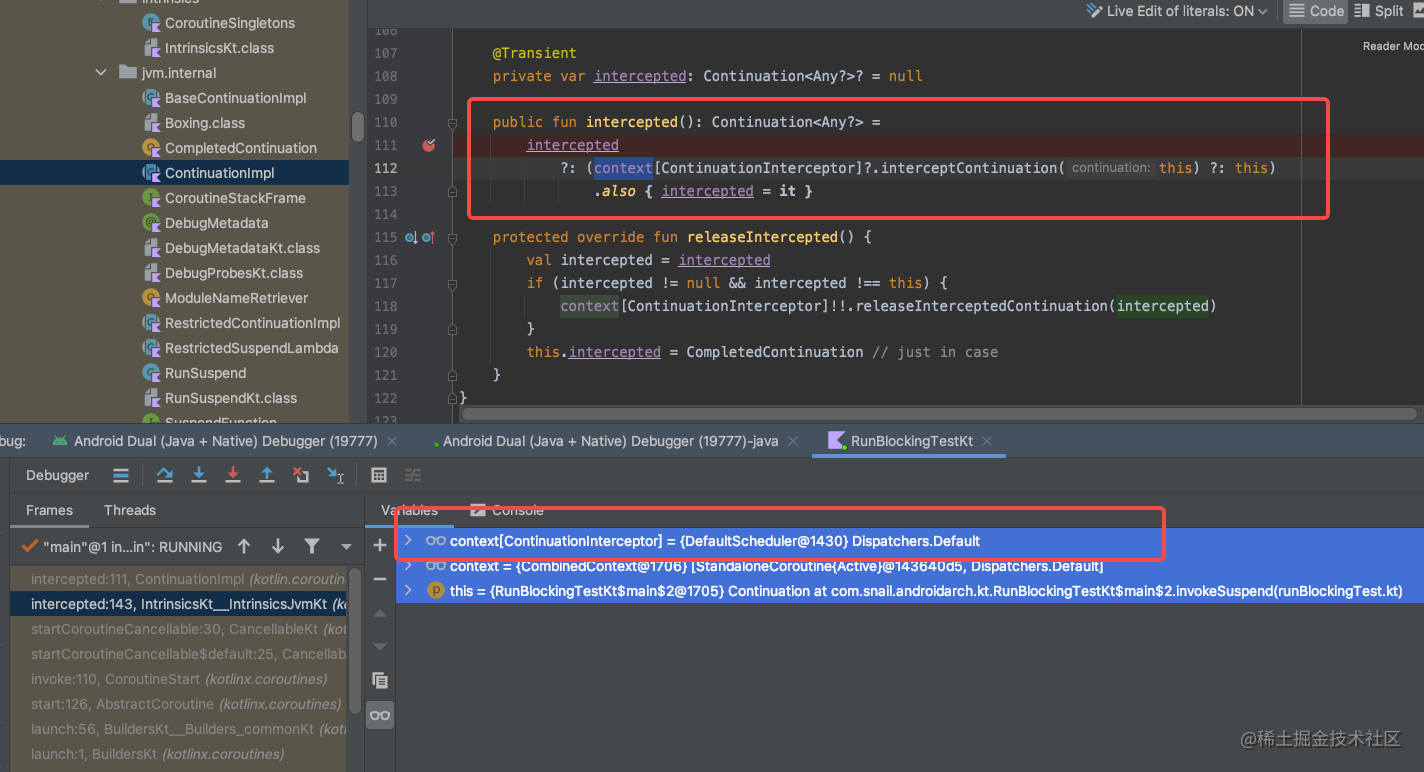Image resolution: width=1424 pixels, height=772 pixels.
Task: Open the debugger layout settings (hamburger icon)
Action: pos(121,475)
